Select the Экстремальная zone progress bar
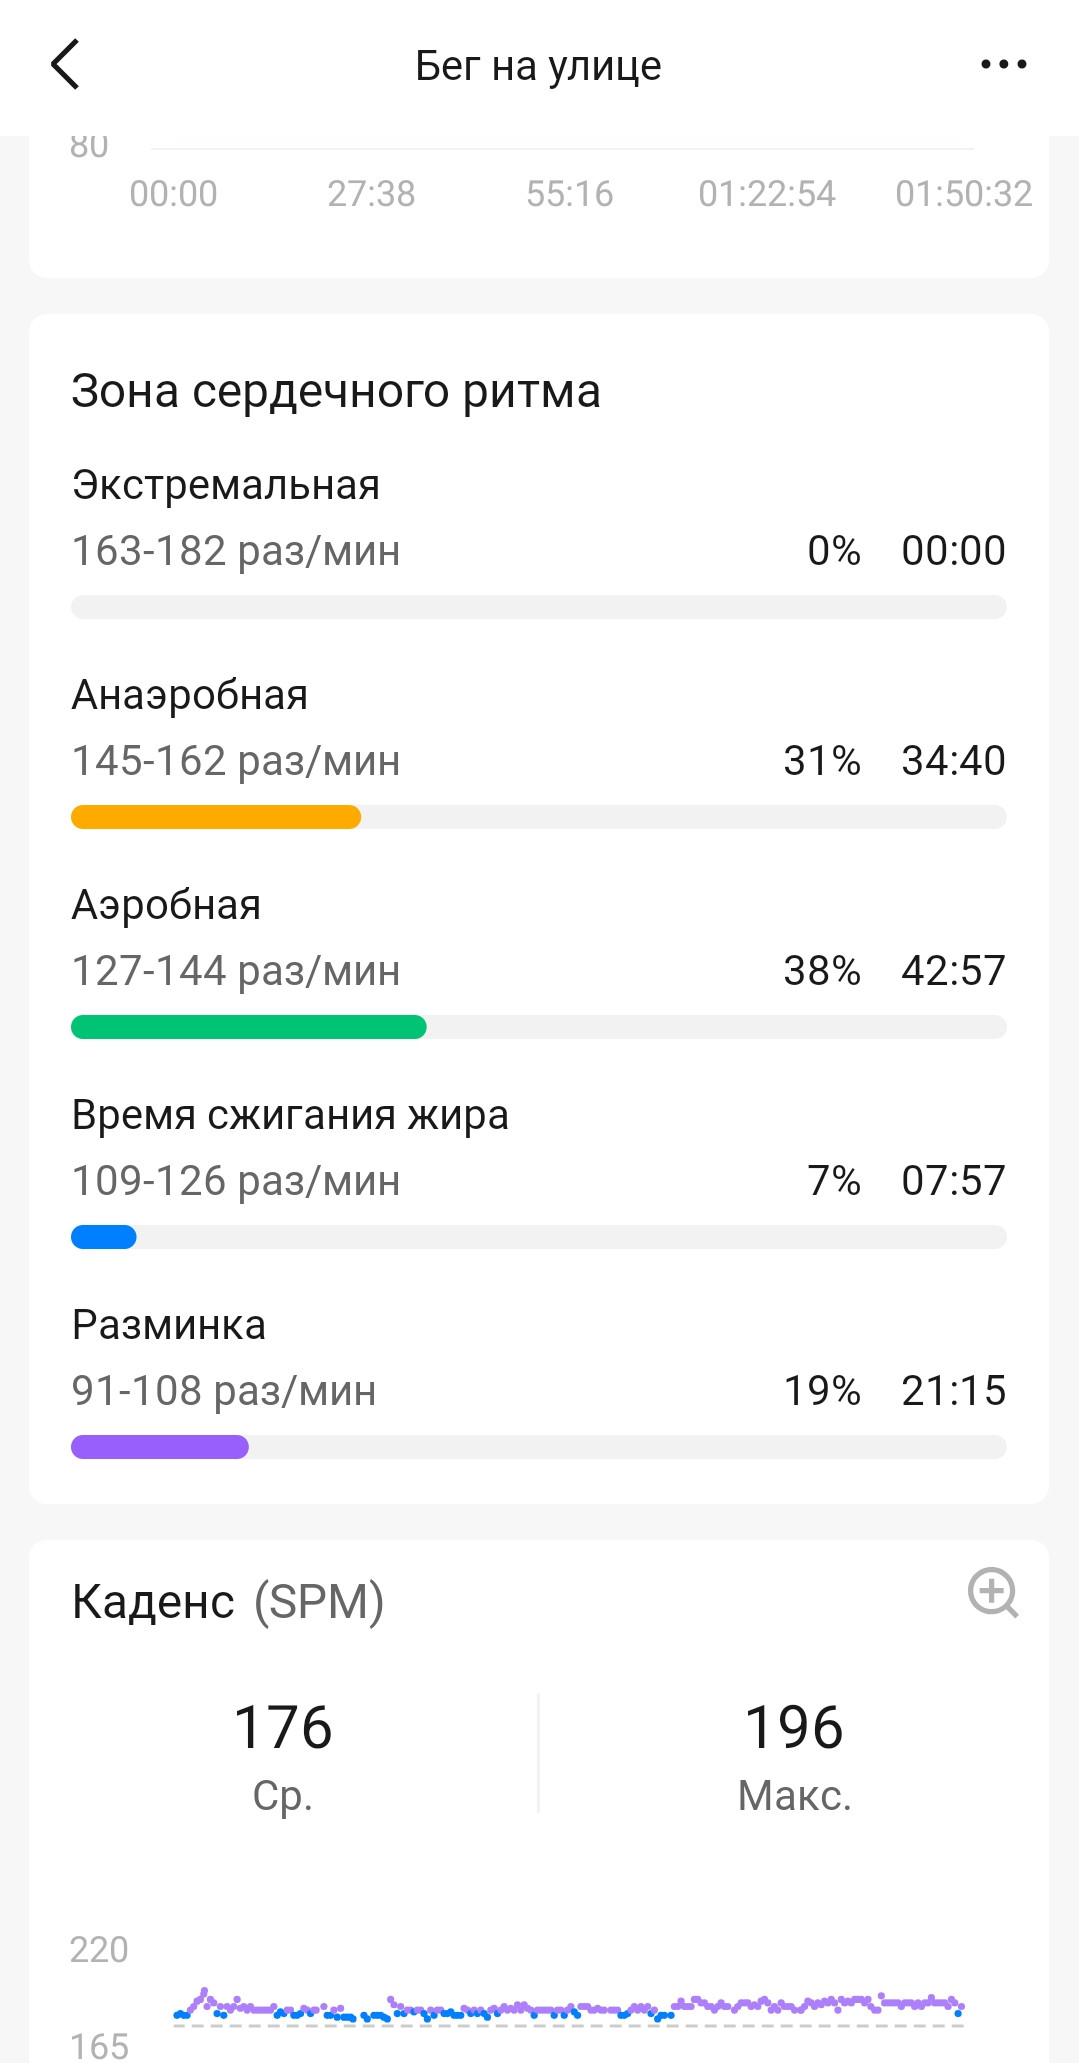 point(538,607)
